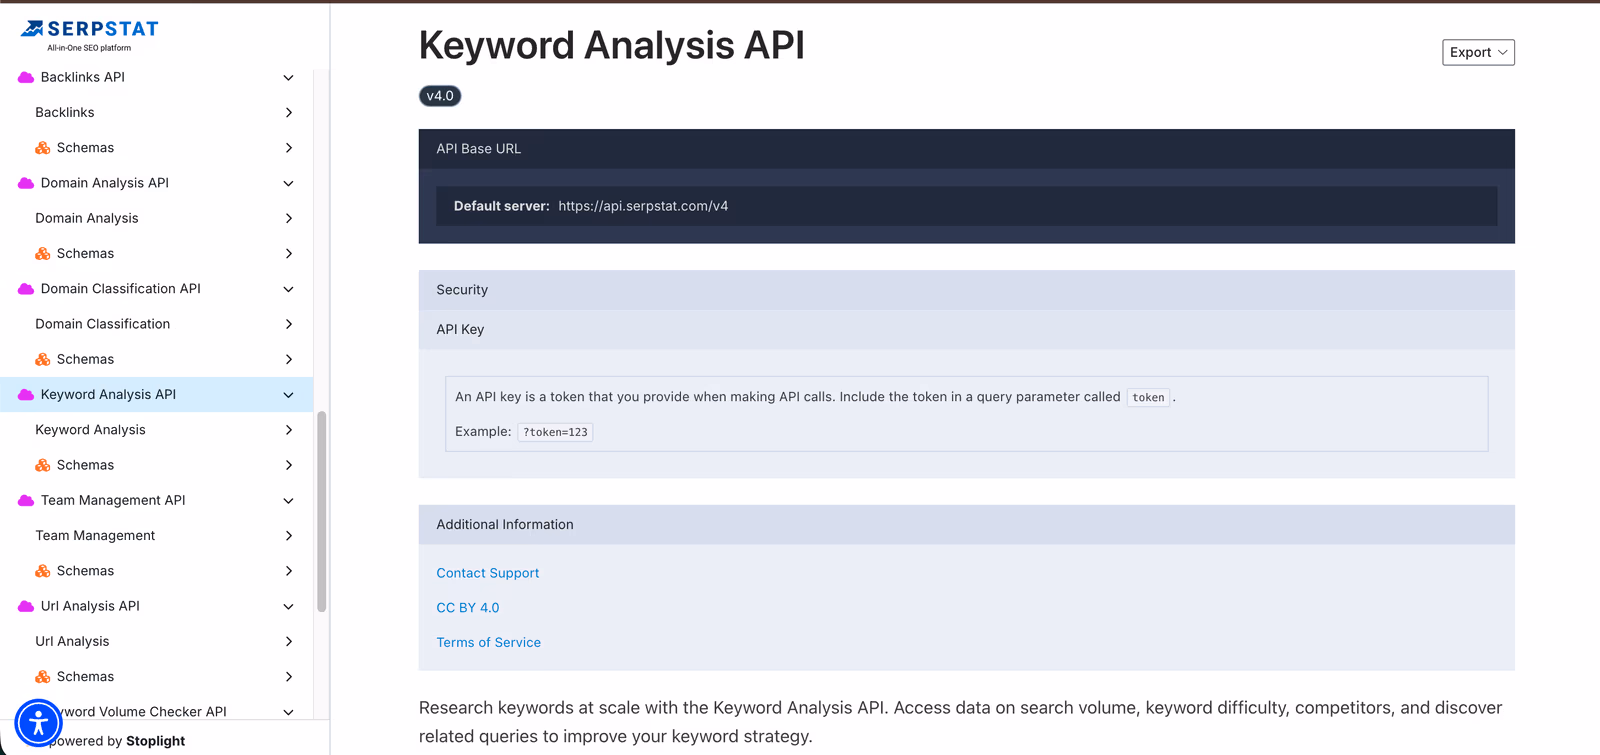Click the sidebar scrollbar thumb
The width and height of the screenshot is (1600, 755).
click(322, 511)
